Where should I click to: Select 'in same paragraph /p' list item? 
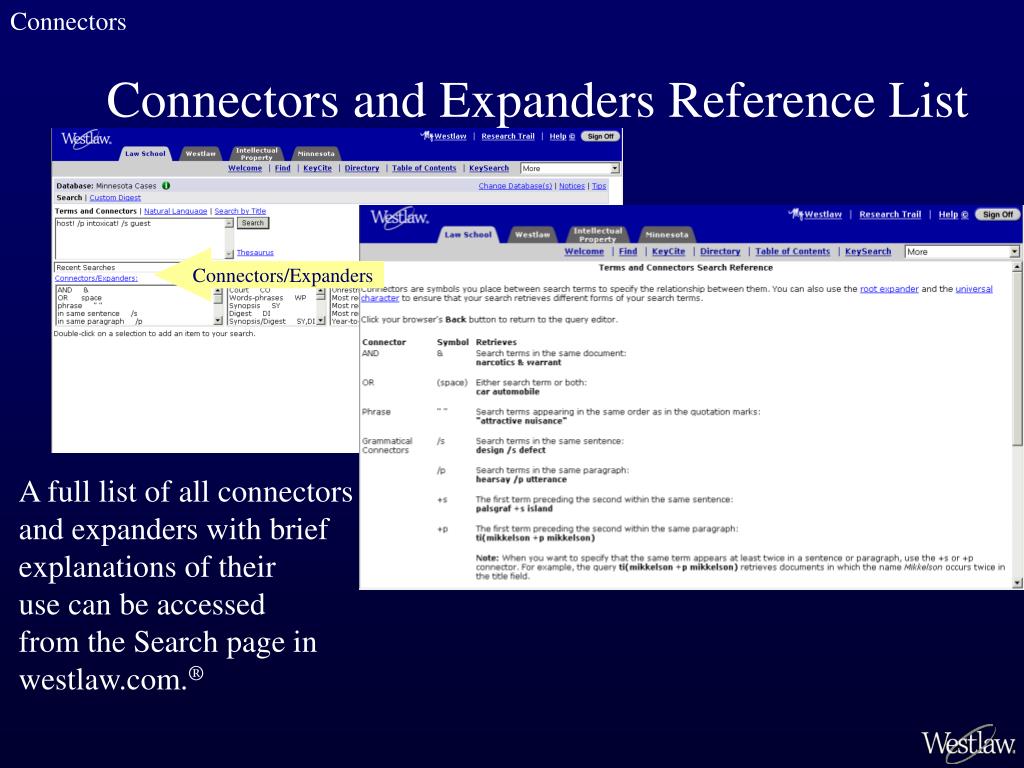(100, 321)
